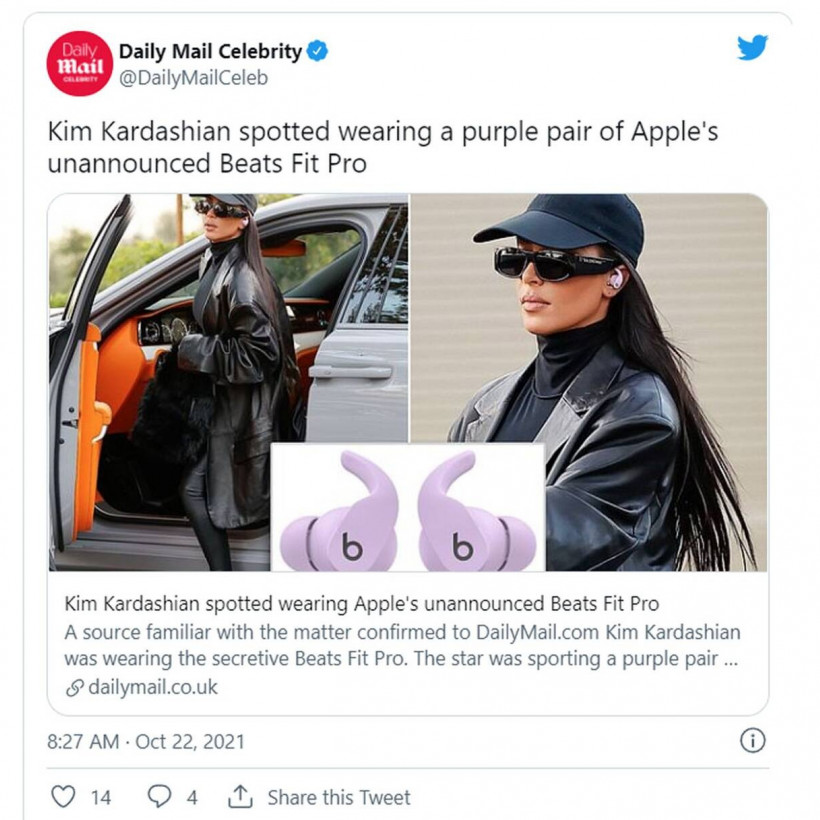820x820 pixels.
Task: Click the 14 likes count
Action: tap(101, 798)
